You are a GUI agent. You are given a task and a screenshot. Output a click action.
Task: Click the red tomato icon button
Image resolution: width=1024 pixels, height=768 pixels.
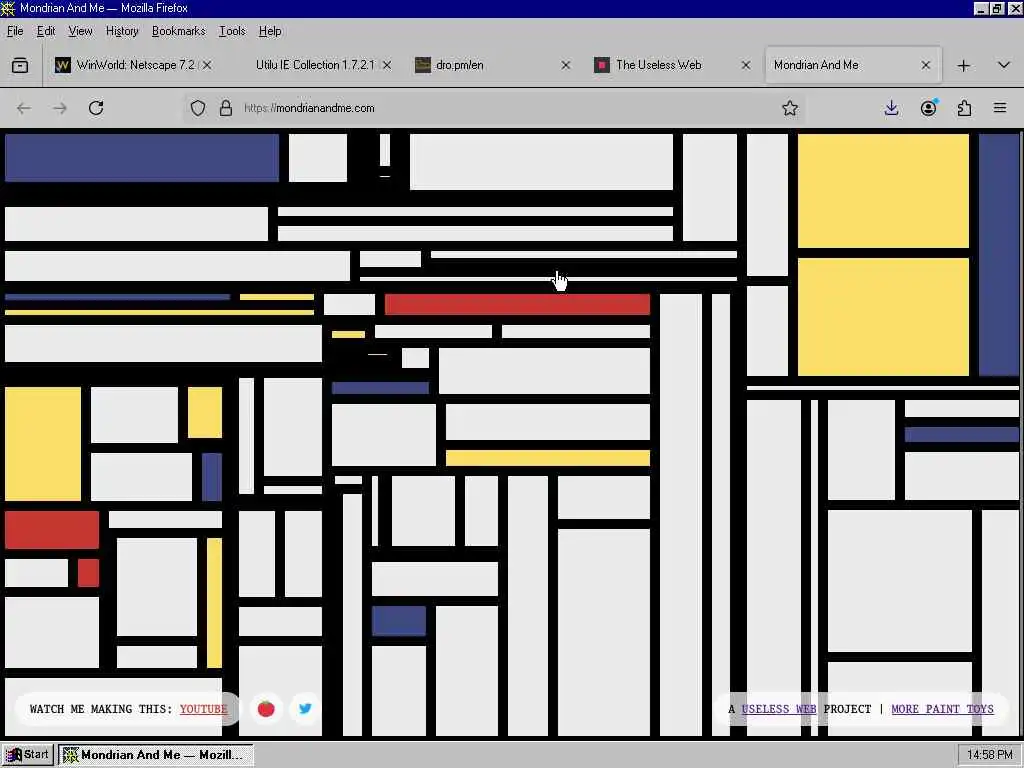point(266,709)
